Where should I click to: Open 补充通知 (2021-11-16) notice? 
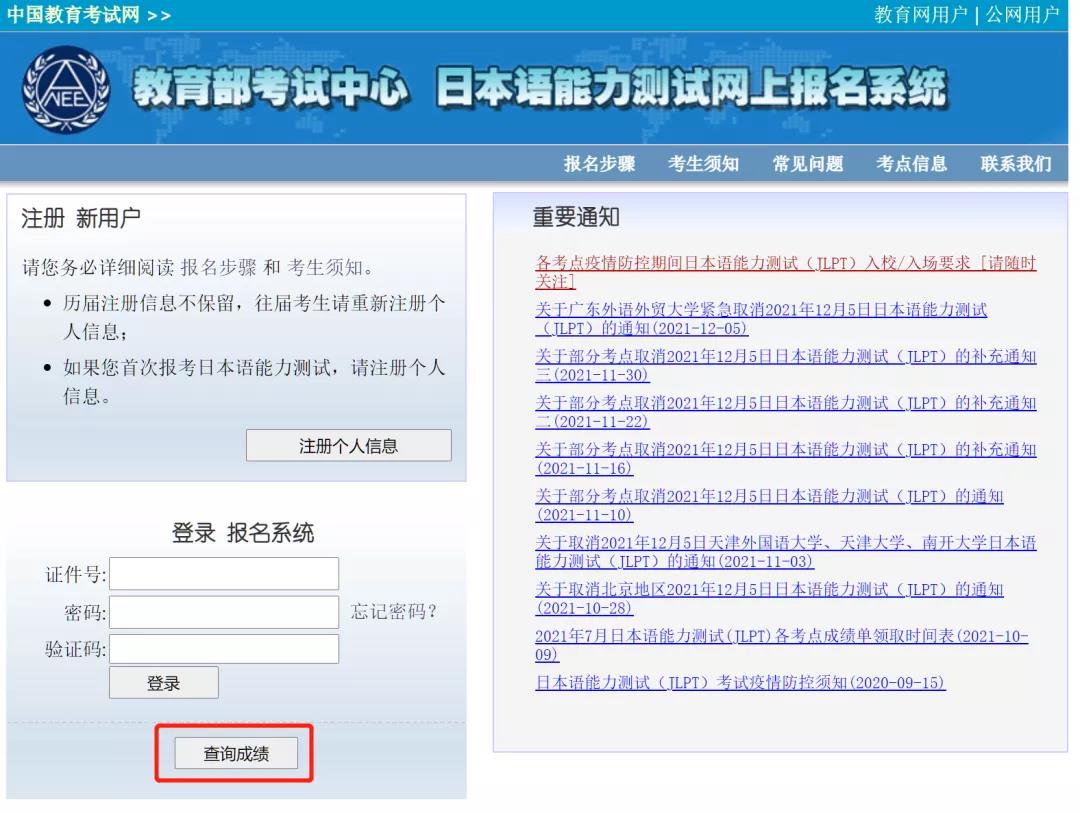tap(786, 459)
